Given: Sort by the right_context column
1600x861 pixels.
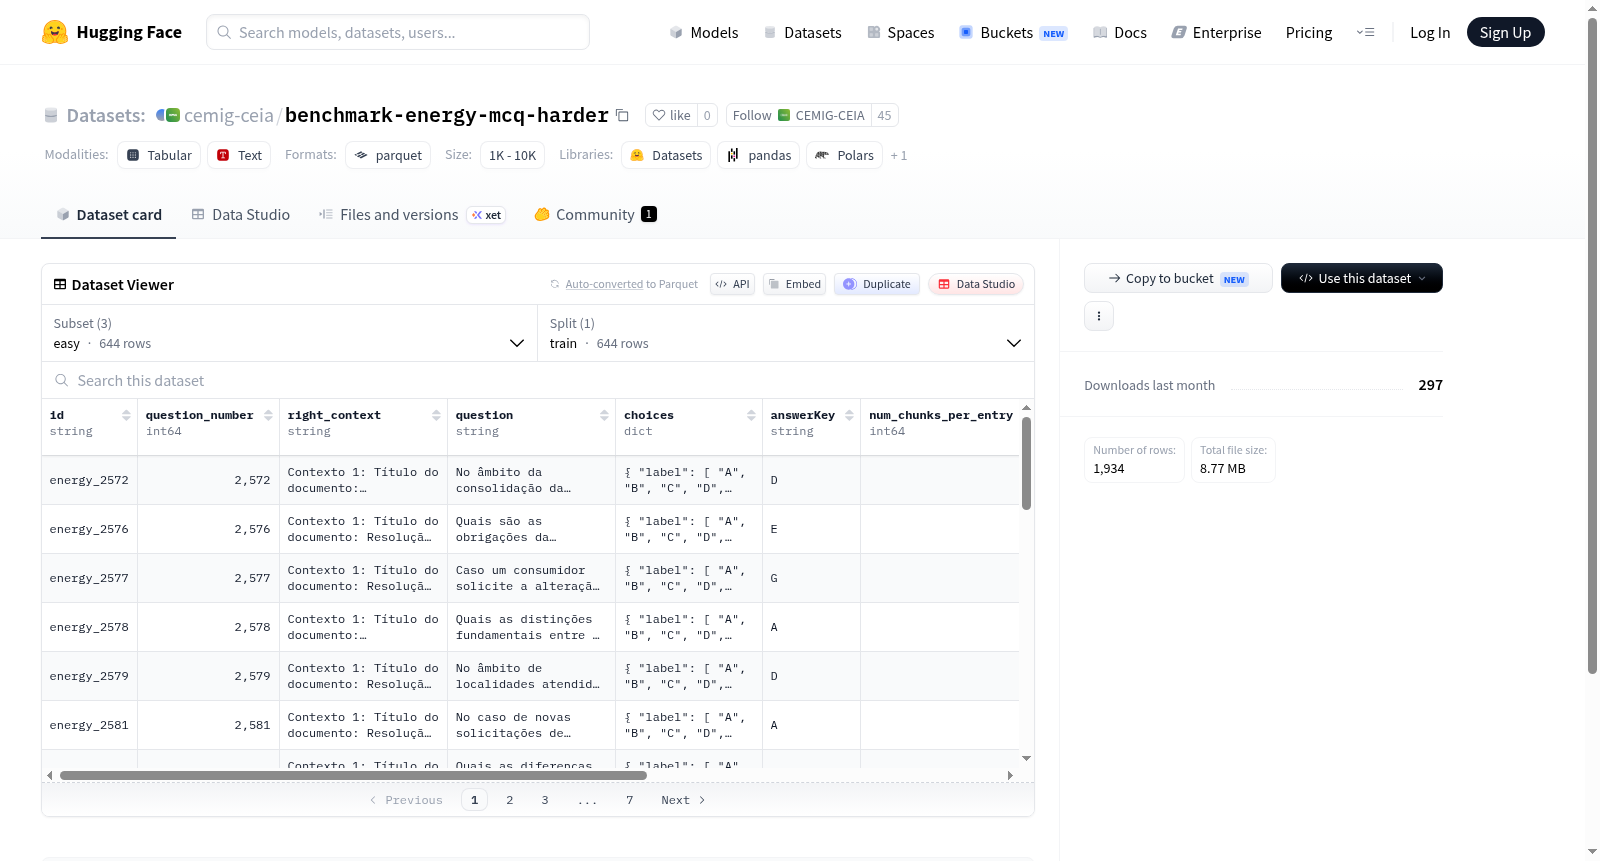Looking at the screenshot, I should click(436, 415).
